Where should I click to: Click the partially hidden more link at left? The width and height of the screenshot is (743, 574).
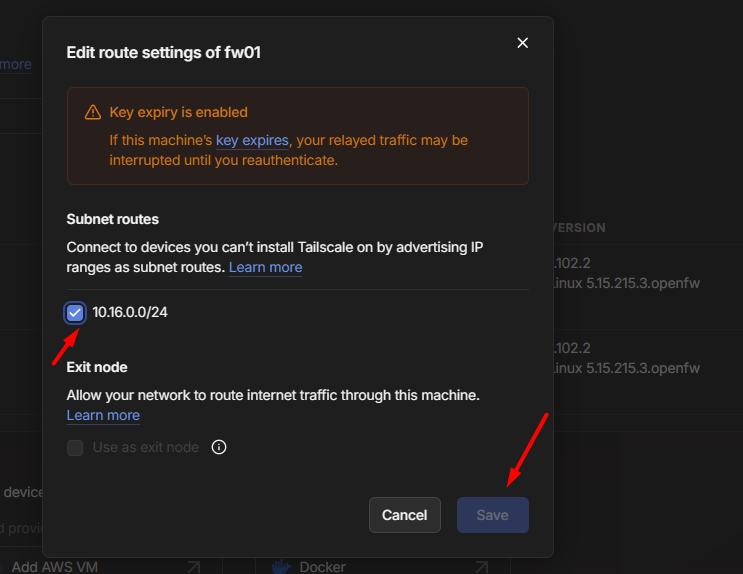[x=16, y=64]
